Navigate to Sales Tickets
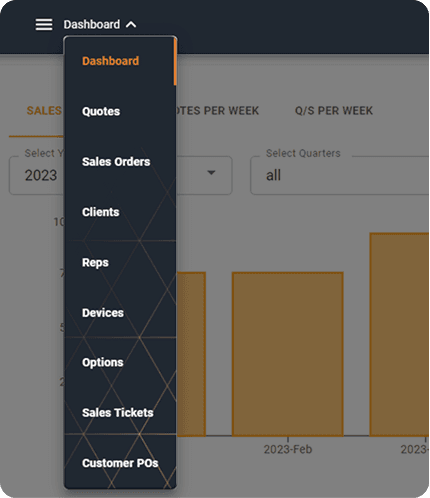 point(118,413)
